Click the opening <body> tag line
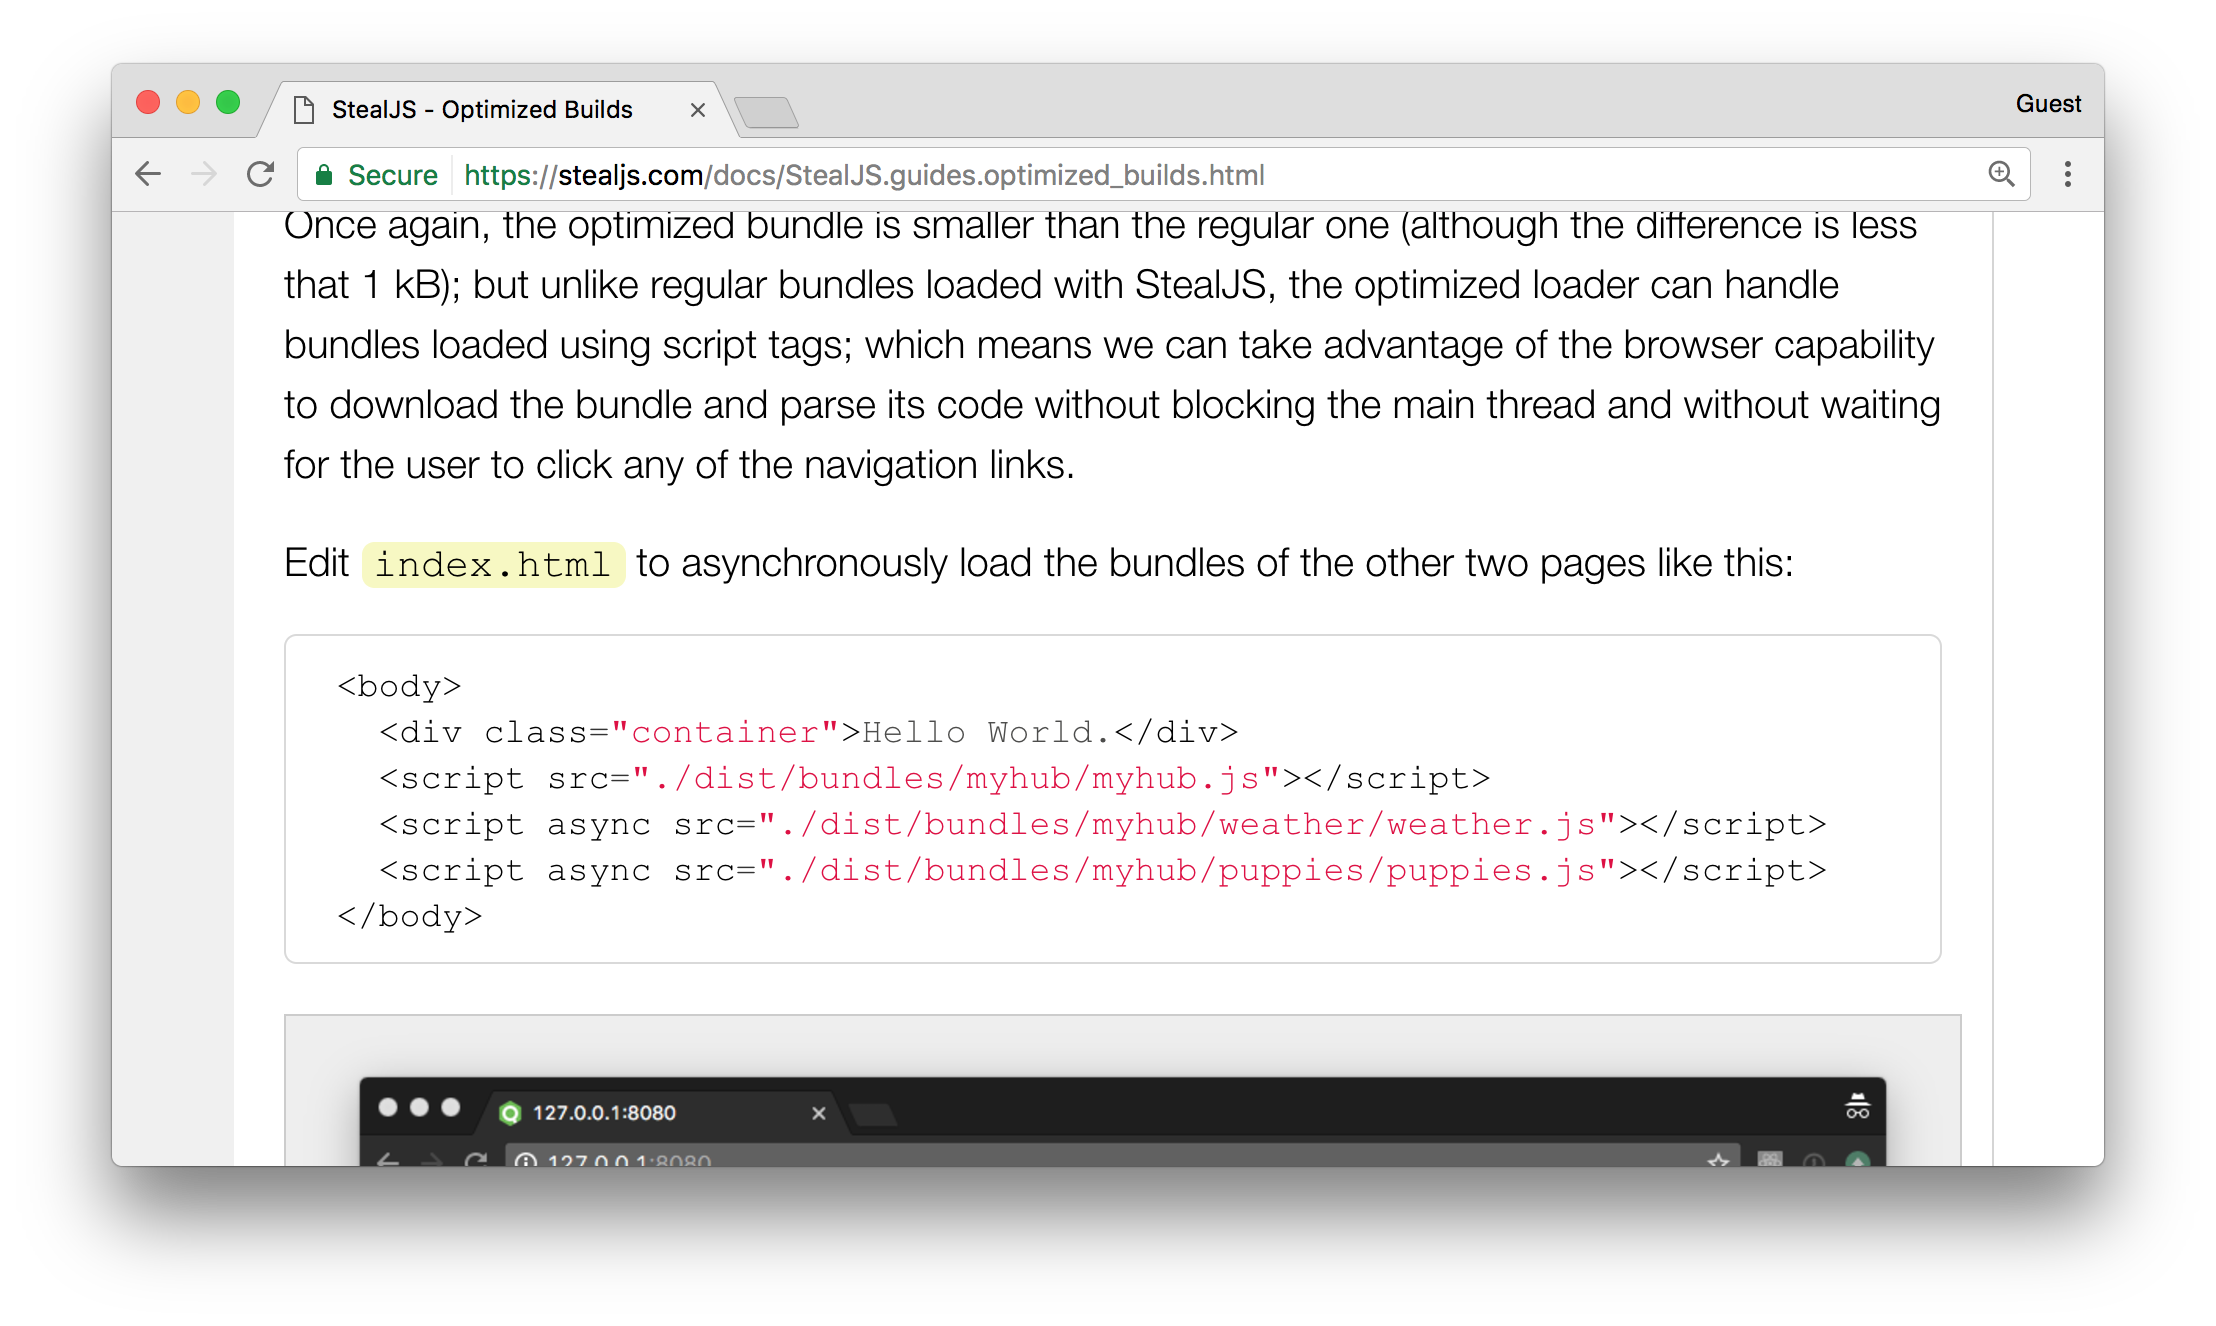 399,686
